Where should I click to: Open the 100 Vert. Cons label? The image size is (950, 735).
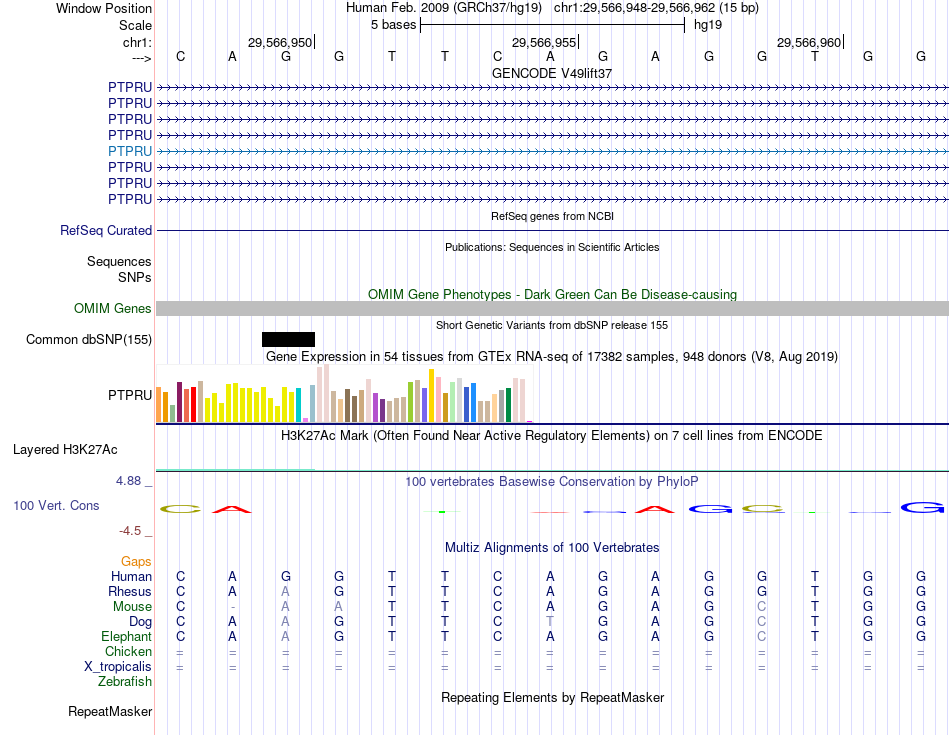[56, 505]
